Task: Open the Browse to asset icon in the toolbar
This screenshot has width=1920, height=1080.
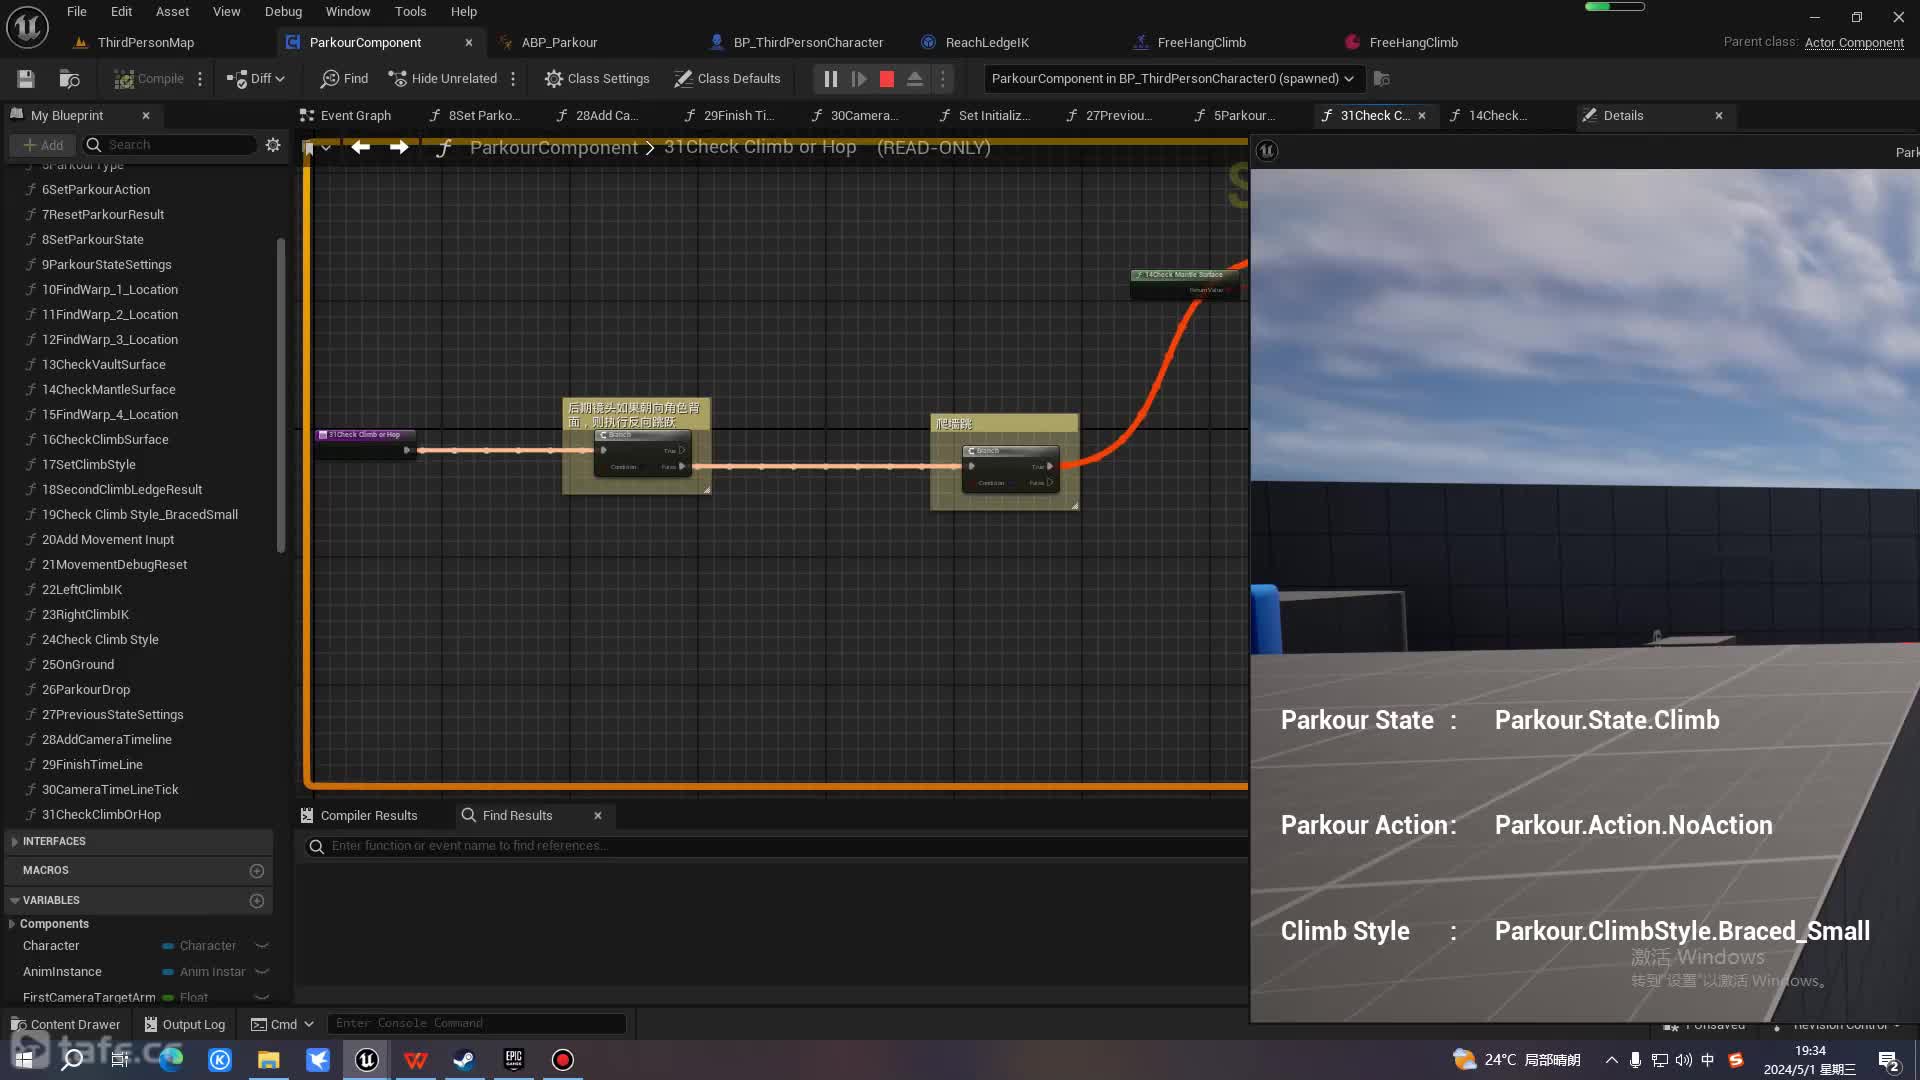Action: tap(70, 79)
